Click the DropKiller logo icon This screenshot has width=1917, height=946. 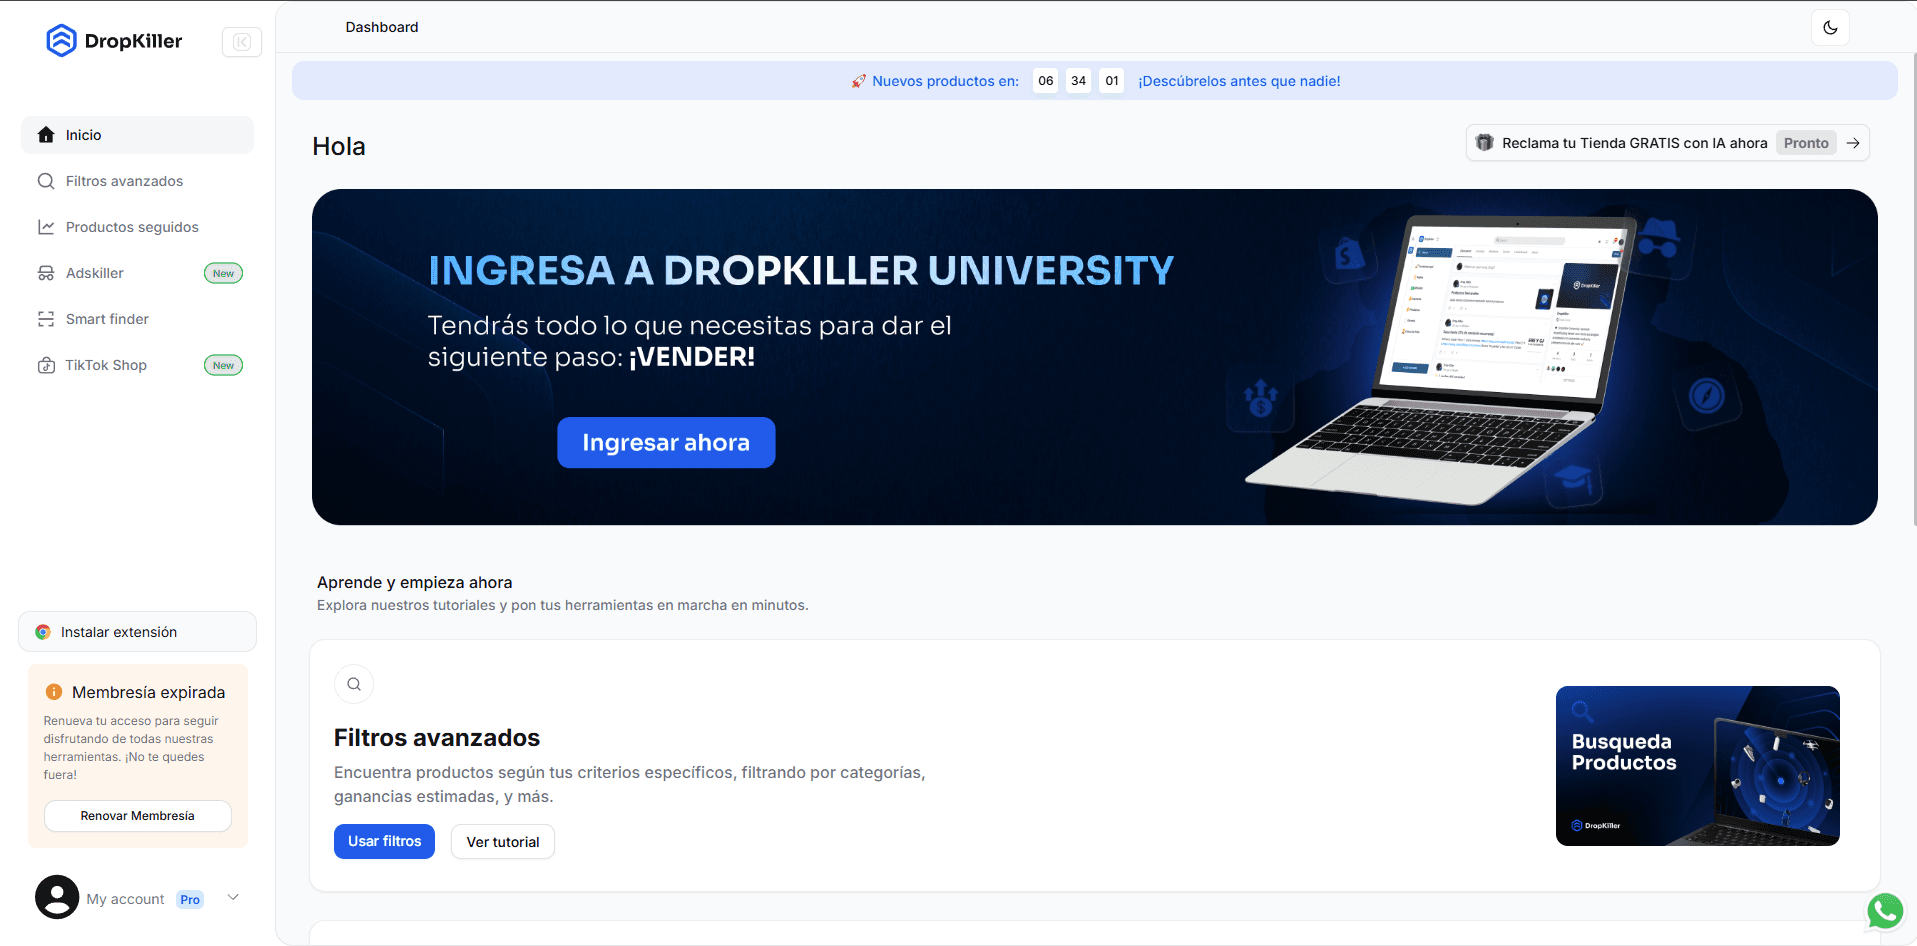click(61, 41)
